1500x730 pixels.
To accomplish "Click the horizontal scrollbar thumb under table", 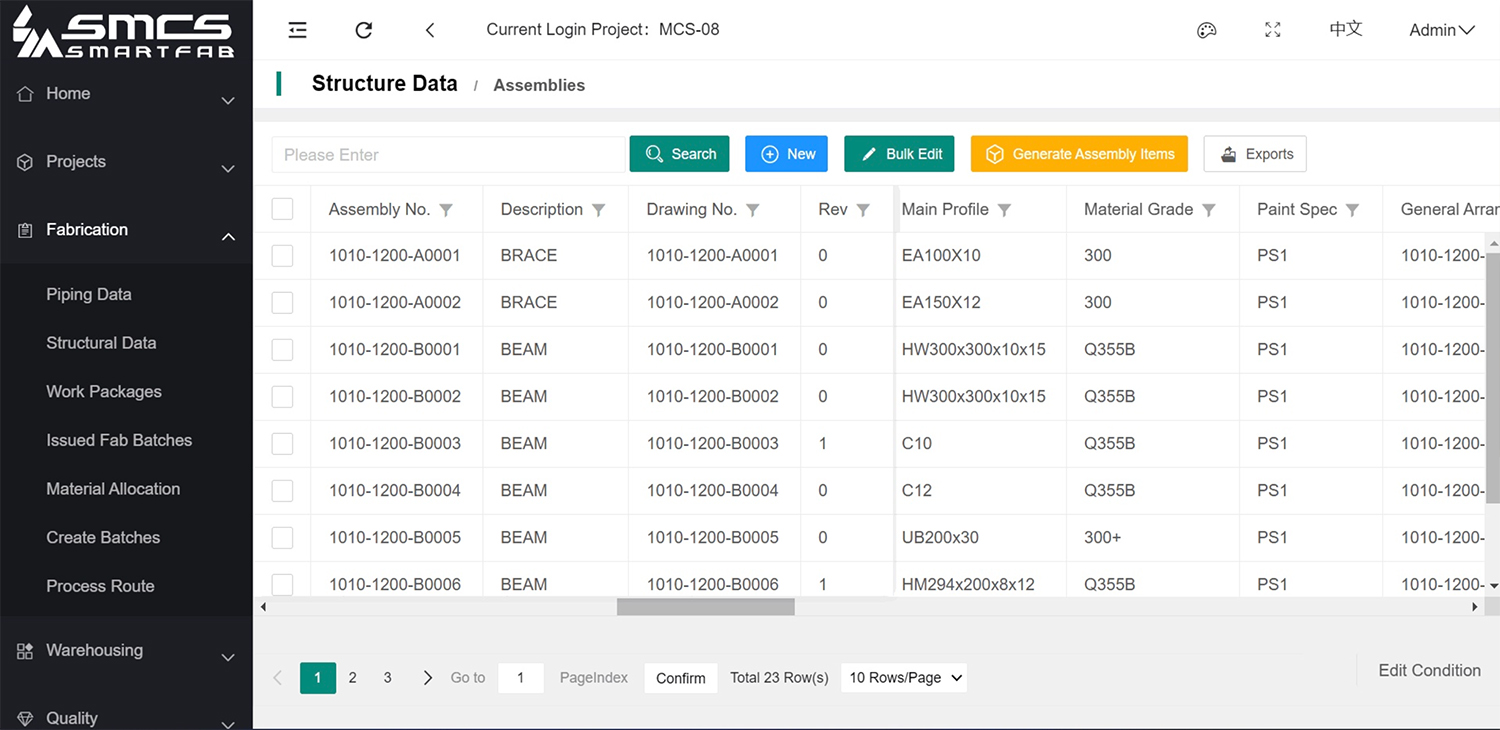I will coord(705,607).
